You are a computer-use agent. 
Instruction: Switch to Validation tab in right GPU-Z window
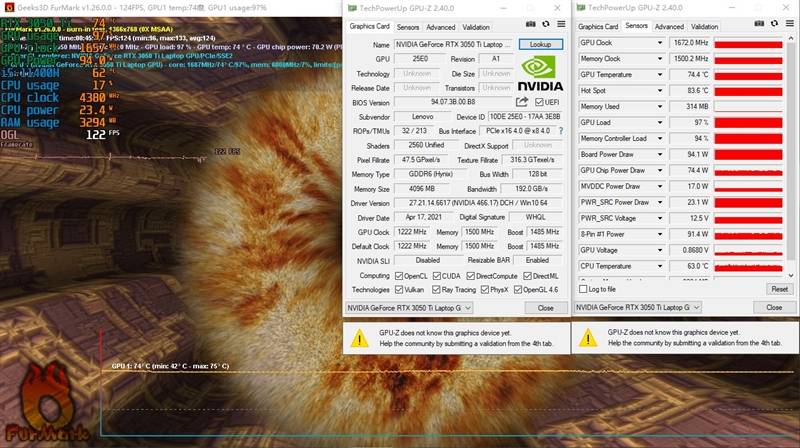tap(704, 27)
